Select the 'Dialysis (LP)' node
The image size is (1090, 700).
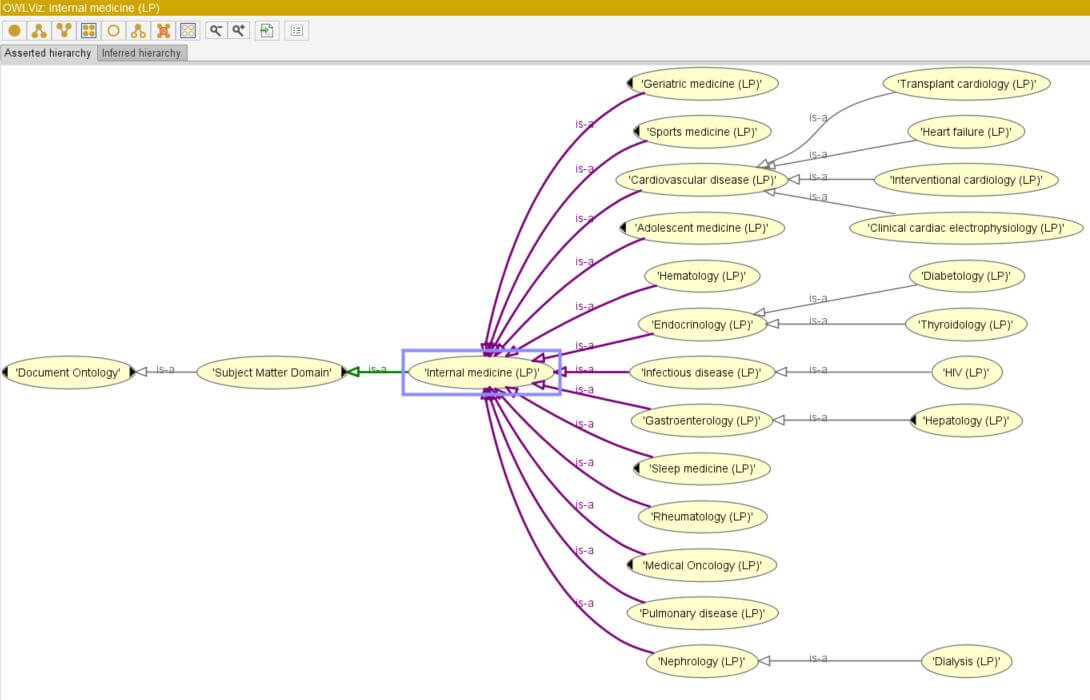click(966, 661)
